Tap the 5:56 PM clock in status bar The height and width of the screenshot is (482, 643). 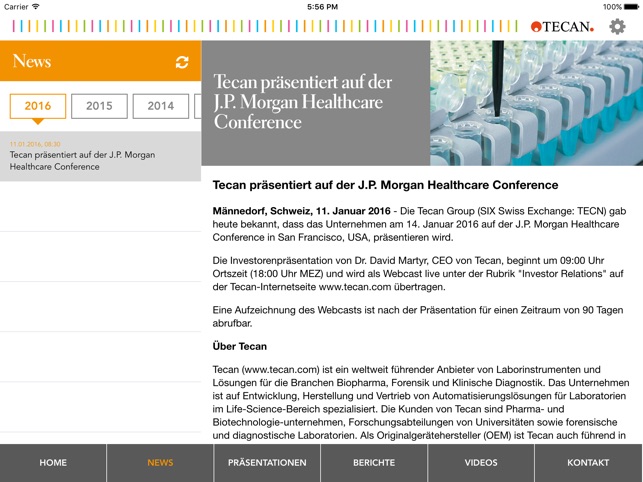(x=322, y=7)
